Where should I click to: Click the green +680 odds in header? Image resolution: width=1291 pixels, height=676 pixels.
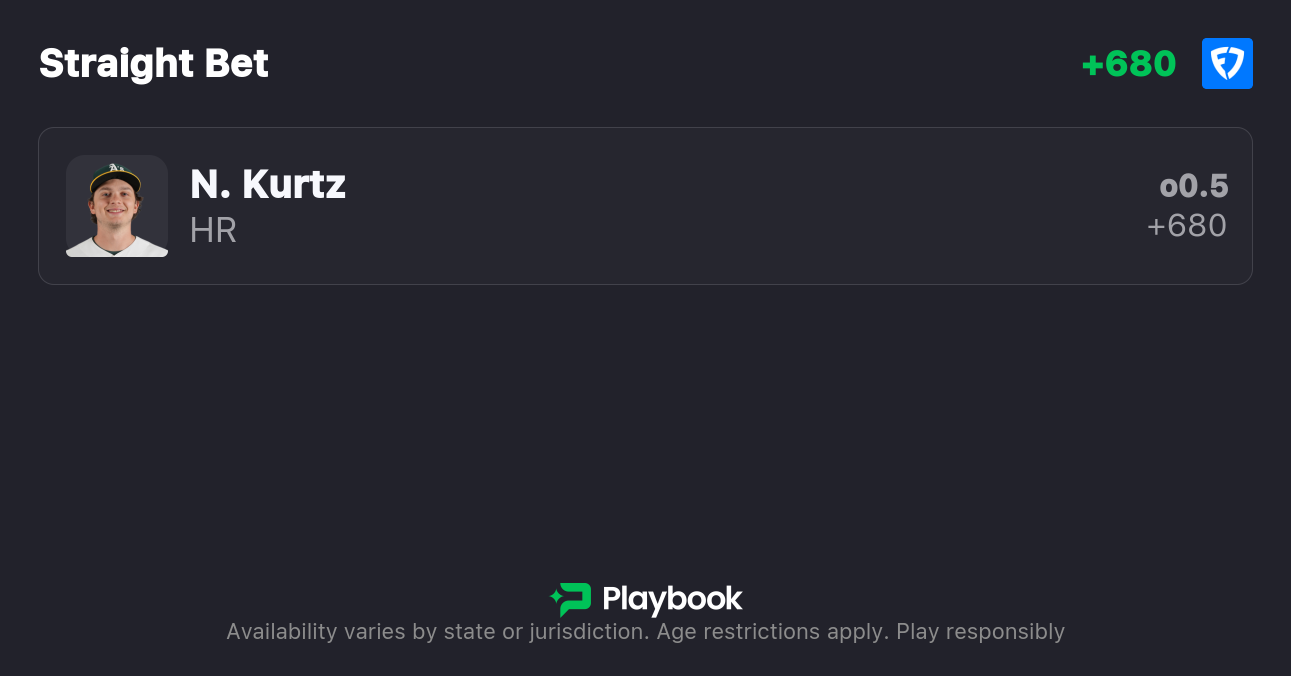[1128, 64]
